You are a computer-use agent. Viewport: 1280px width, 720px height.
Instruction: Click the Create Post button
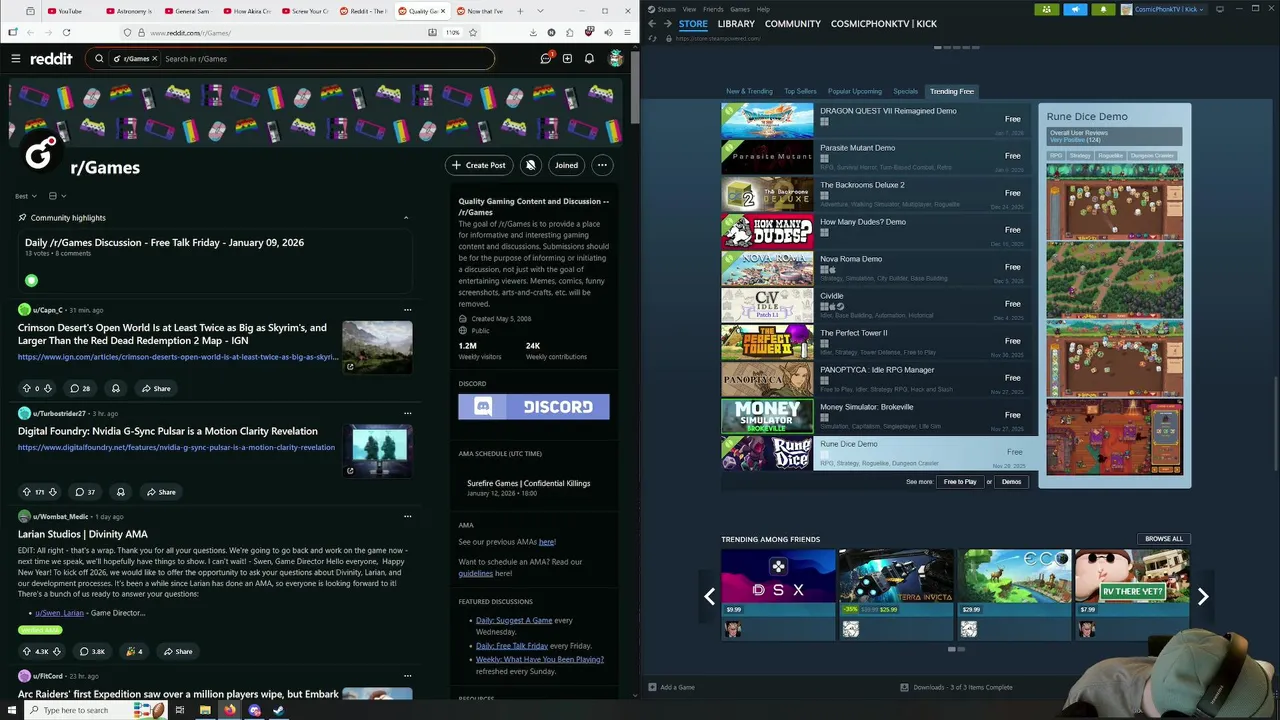point(479,165)
